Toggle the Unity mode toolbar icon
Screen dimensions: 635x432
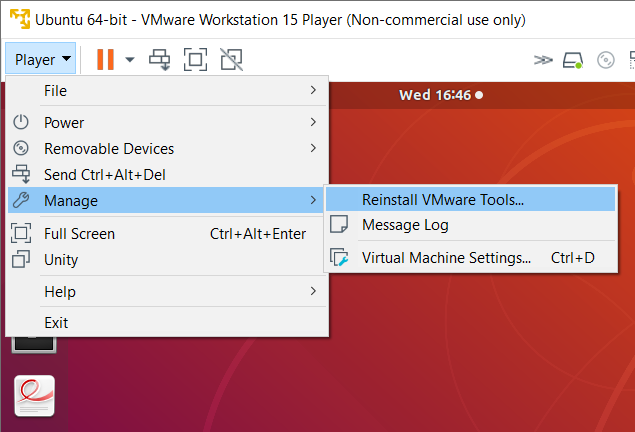[231, 60]
